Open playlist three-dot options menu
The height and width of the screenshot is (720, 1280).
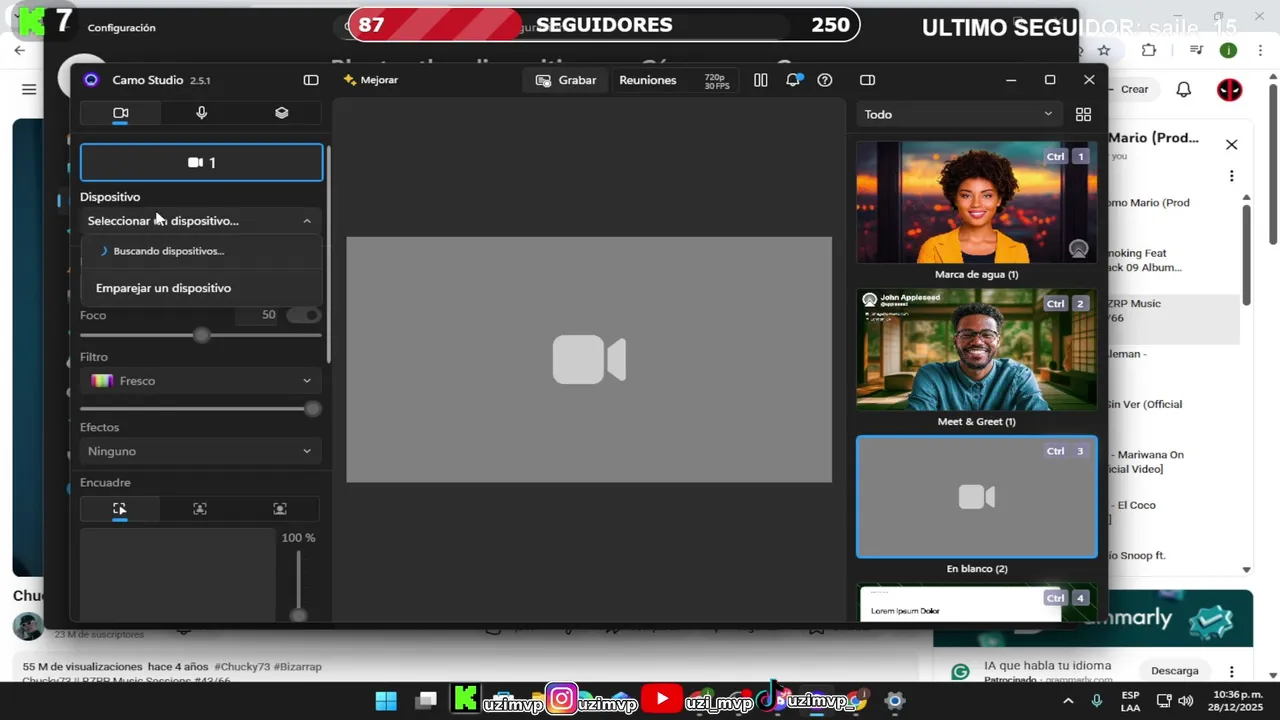point(1232,176)
